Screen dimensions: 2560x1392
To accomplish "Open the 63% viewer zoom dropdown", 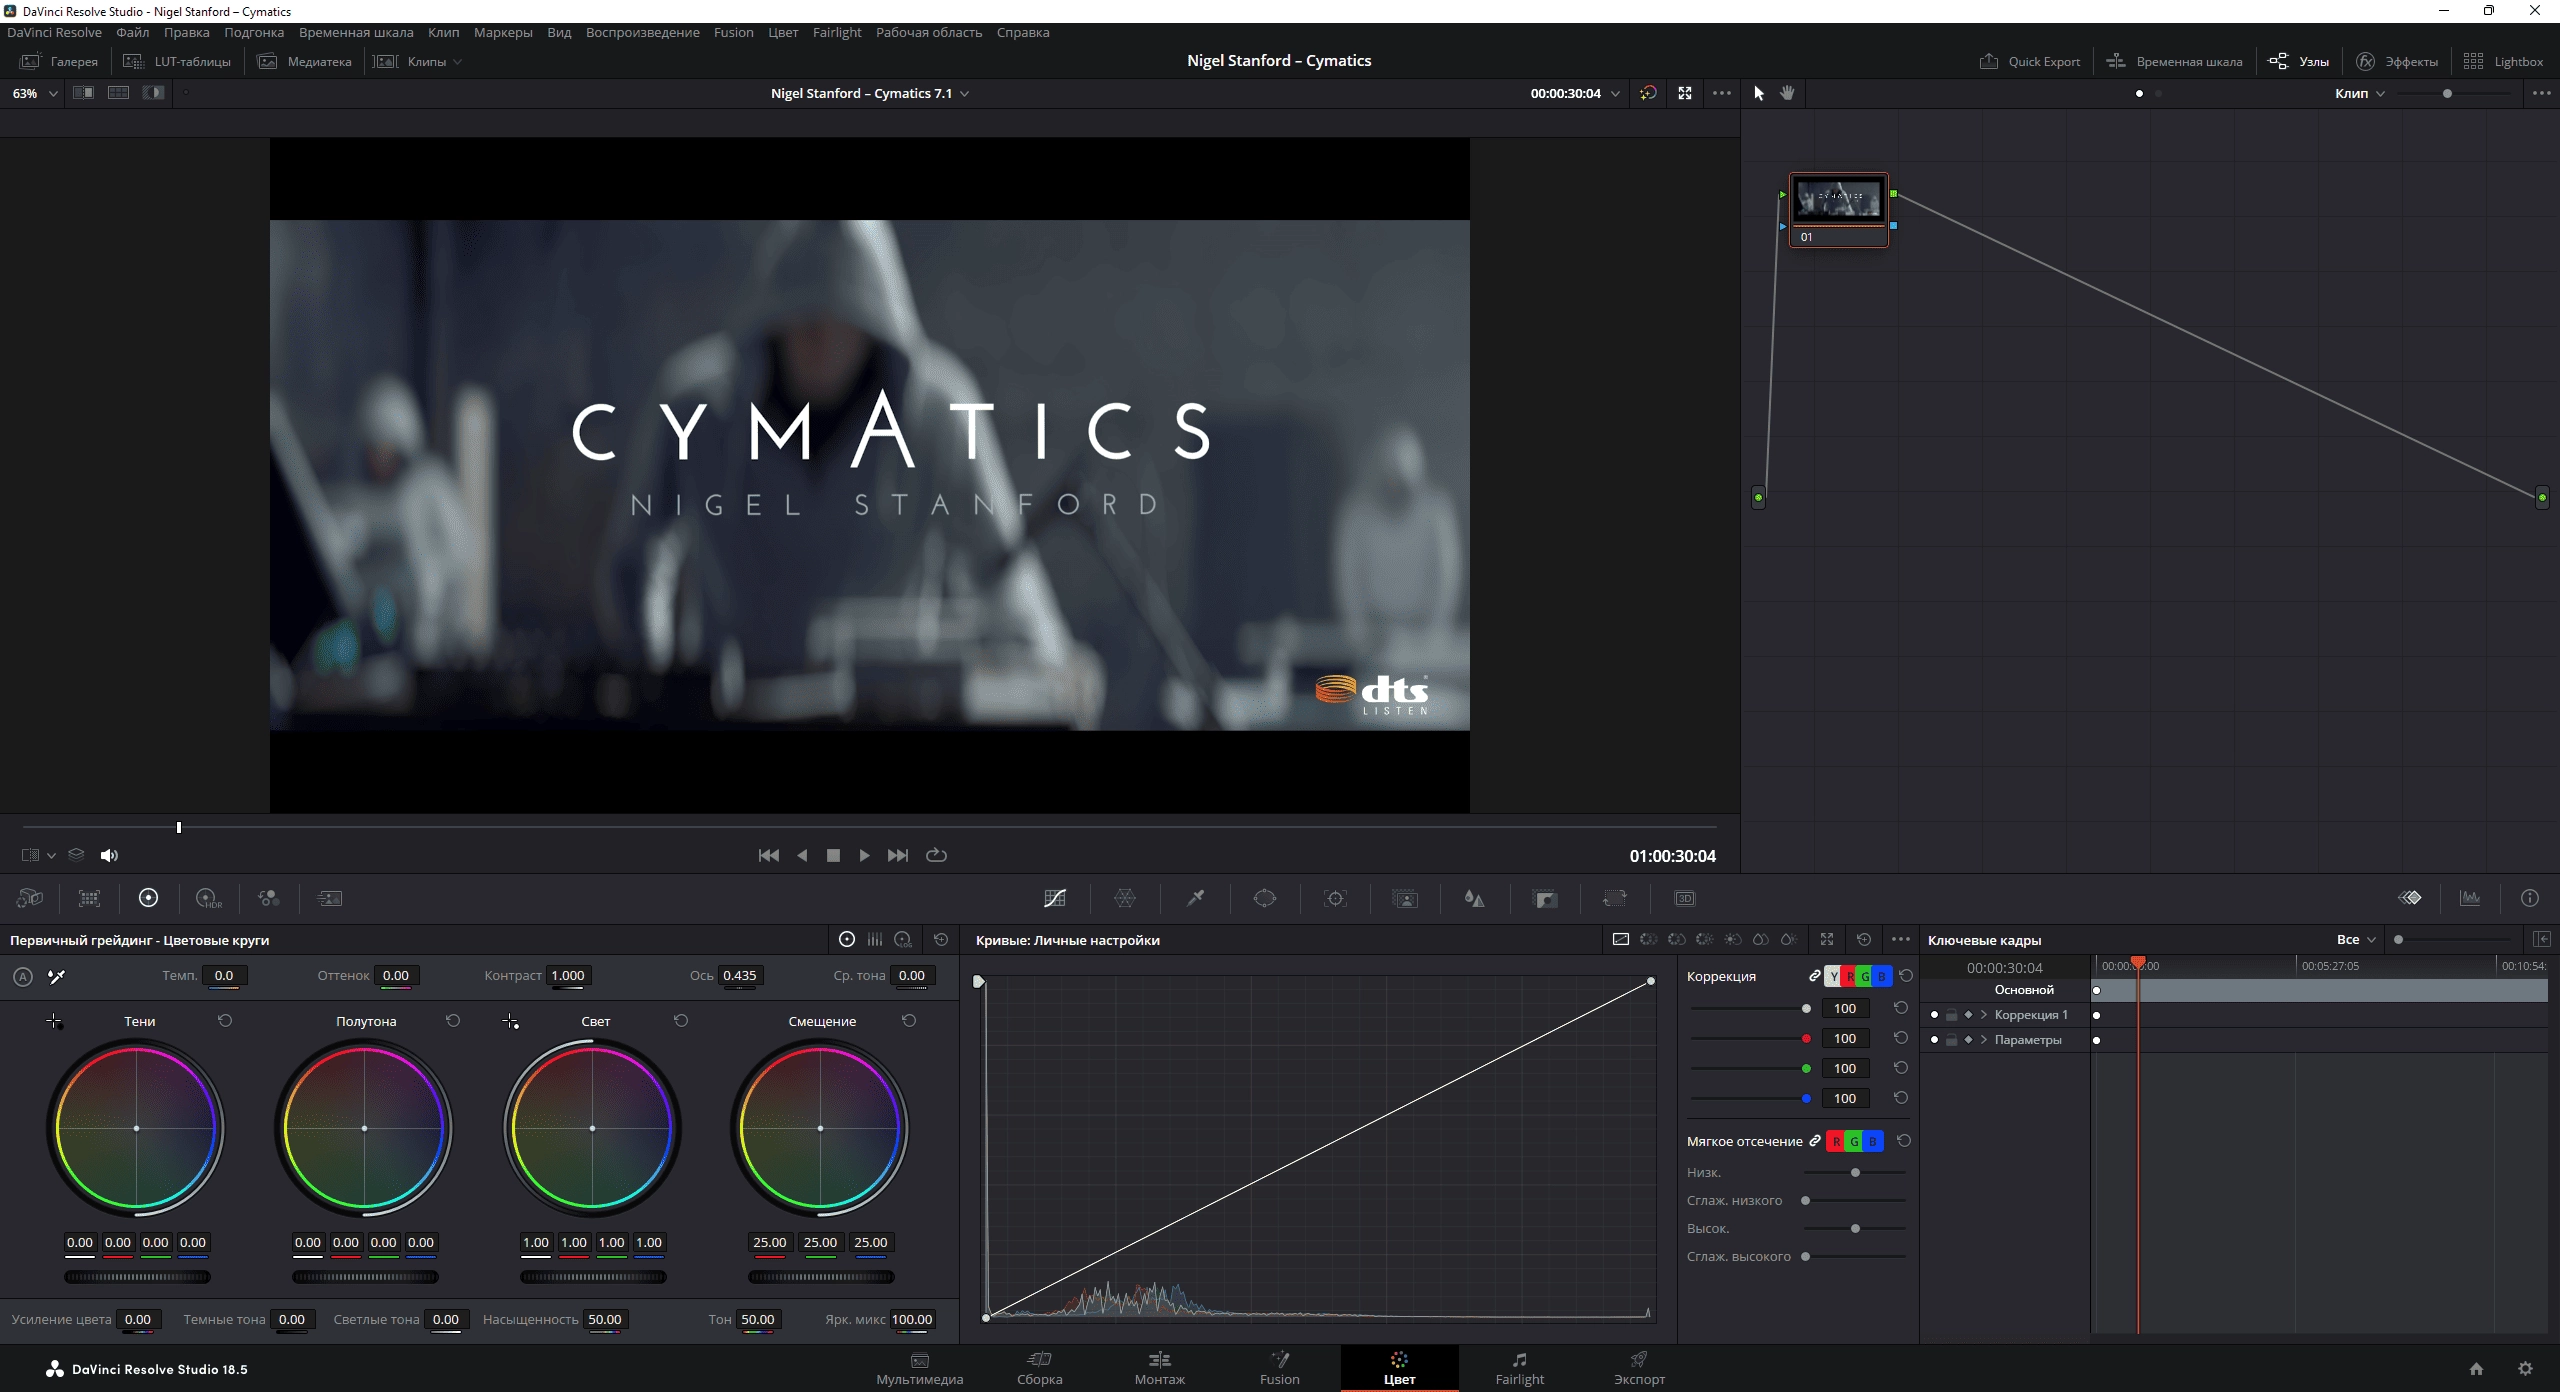I will 34,93.
